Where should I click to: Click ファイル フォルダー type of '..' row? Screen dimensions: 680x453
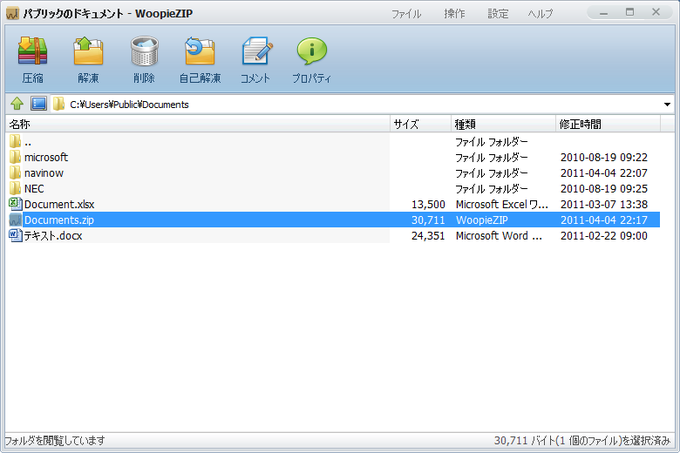click(x=491, y=142)
